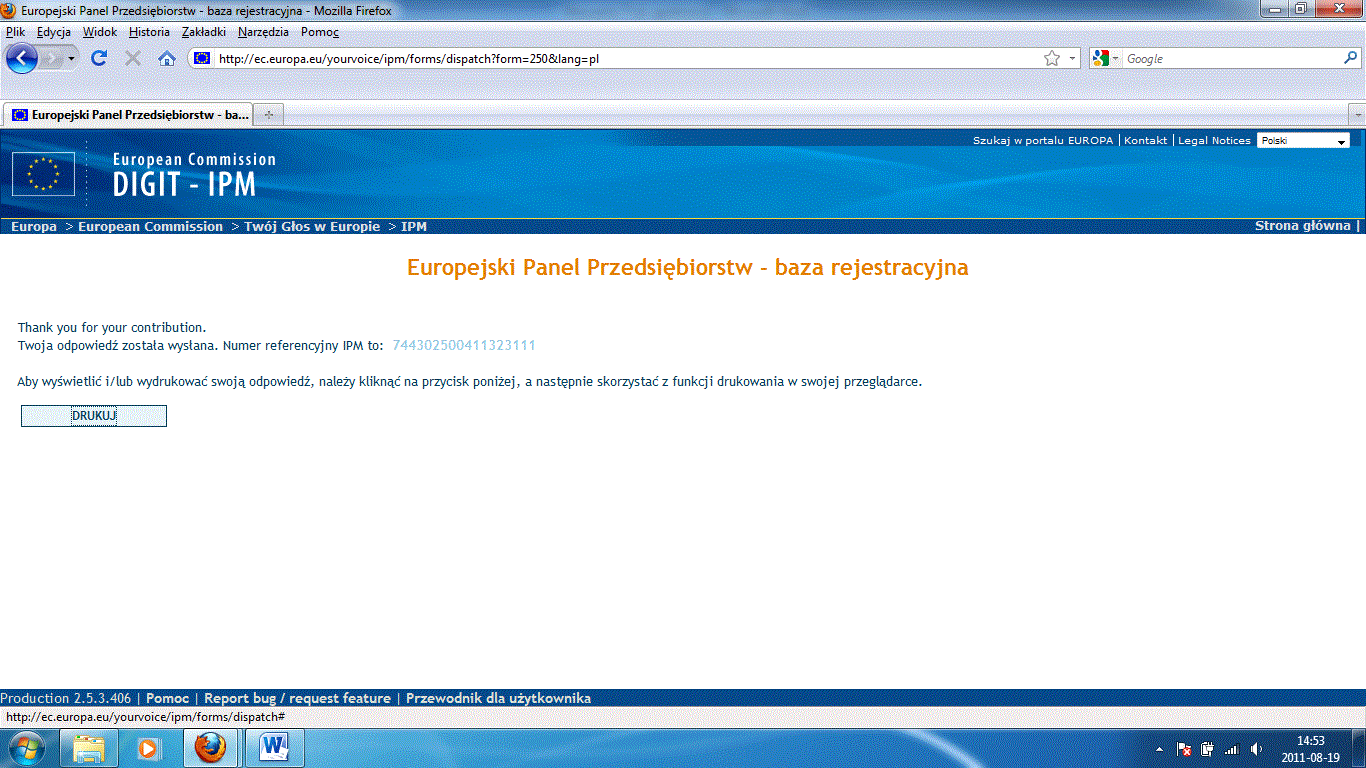Open Windows Explorer from taskbar

click(89, 748)
